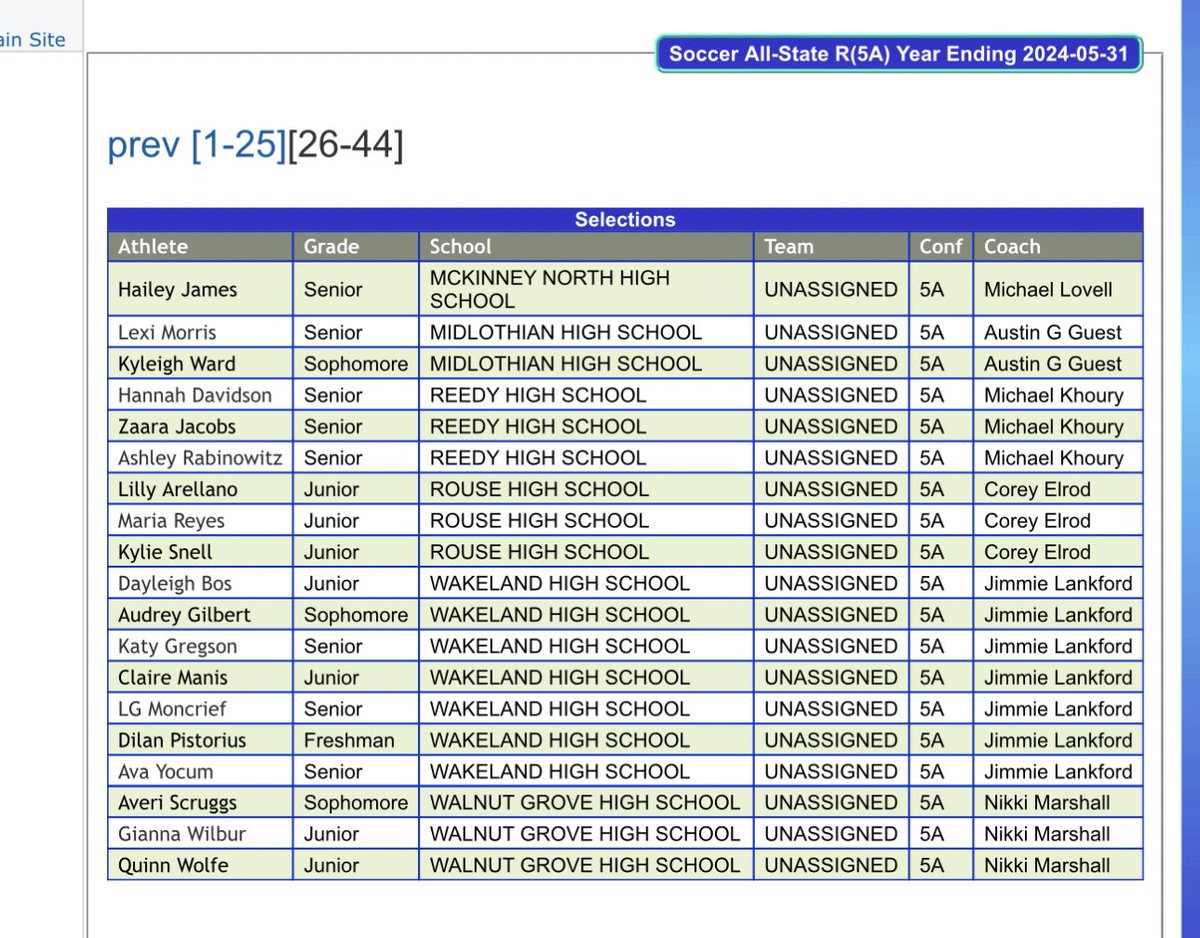Select athlete Ashley Rabinowitz
Viewport: 1200px width, 938px height.
tap(200, 458)
